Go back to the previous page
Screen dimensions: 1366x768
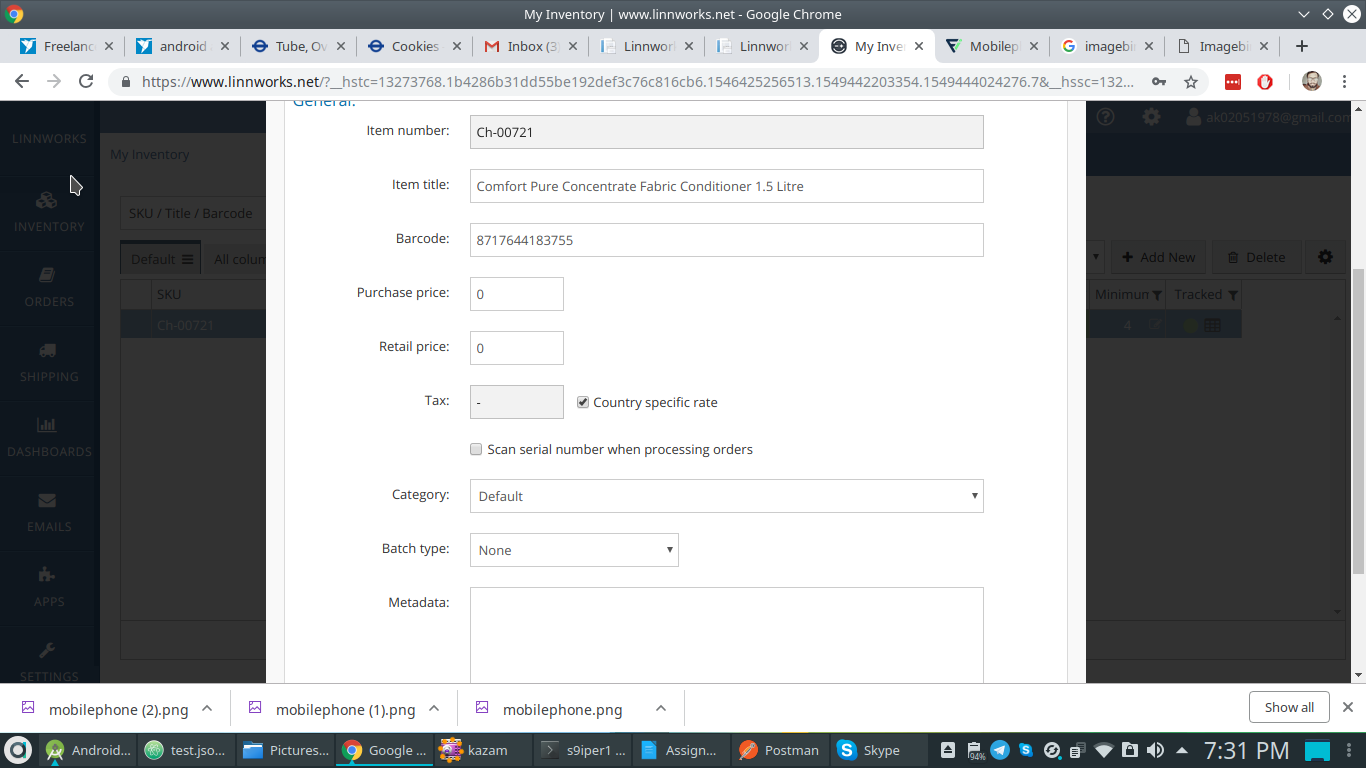pyautogui.click(x=22, y=82)
